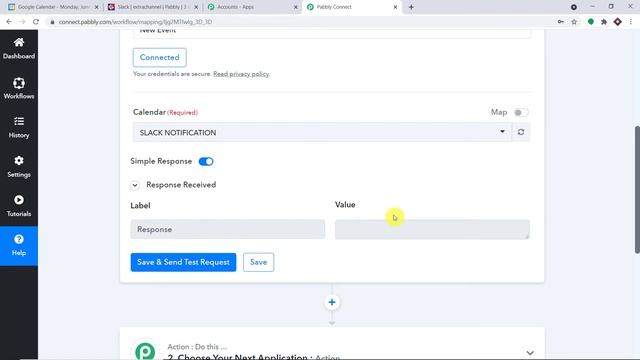This screenshot has width=640, height=360.
Task: Click the 'Response Received' heading text
Action: 181,185
